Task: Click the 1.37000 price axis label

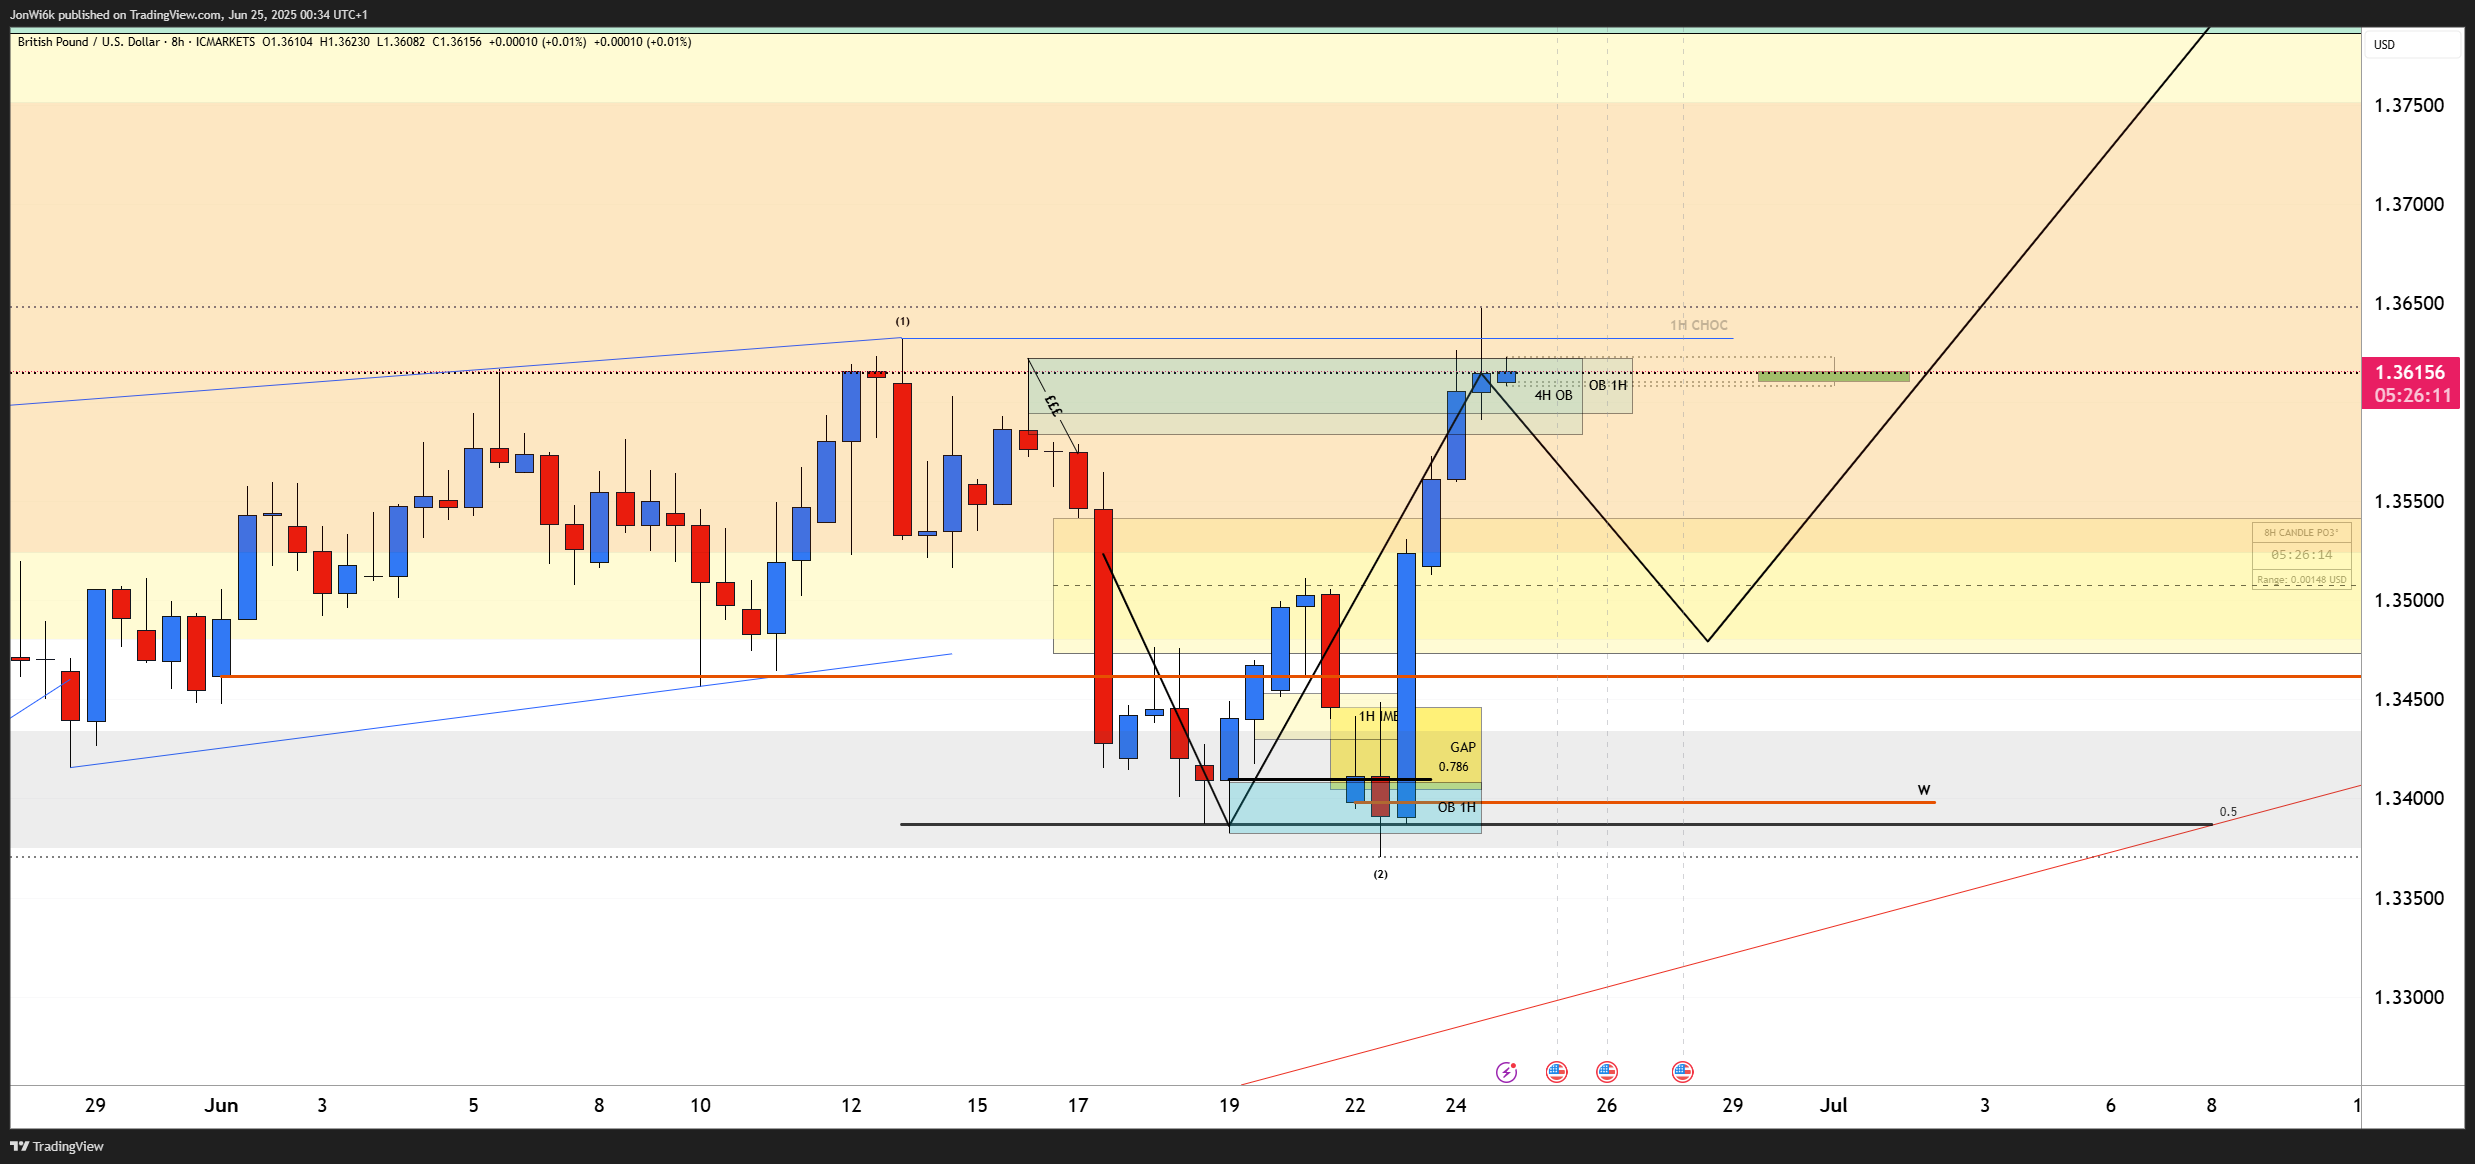Action: point(2409,204)
